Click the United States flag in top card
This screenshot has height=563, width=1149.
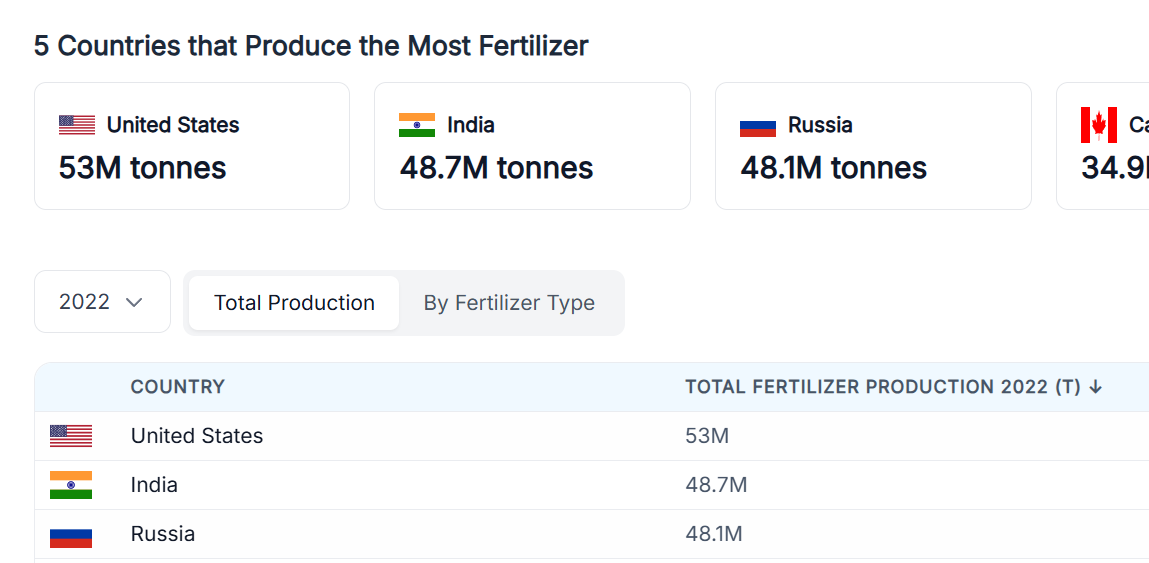77,125
